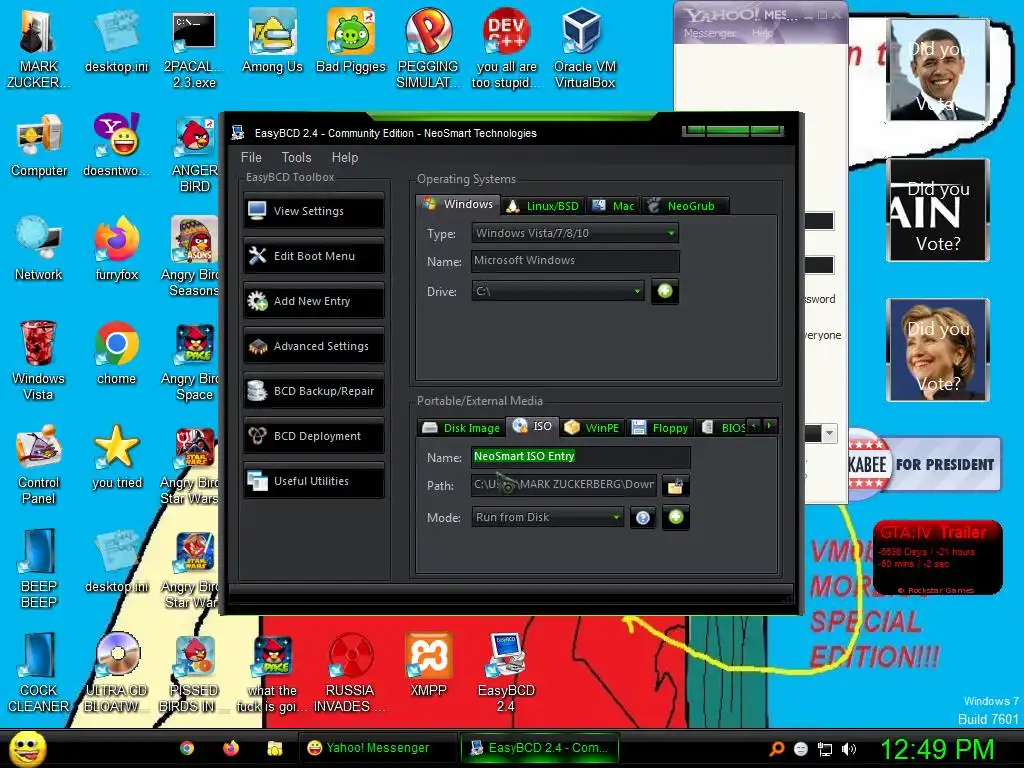Switch to the Disk Image tab
1024x768 pixels.
[x=461, y=428]
